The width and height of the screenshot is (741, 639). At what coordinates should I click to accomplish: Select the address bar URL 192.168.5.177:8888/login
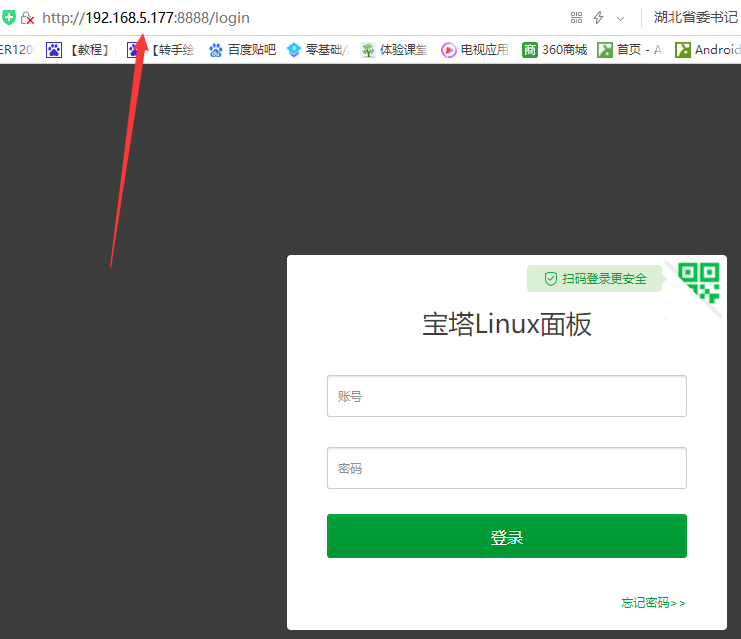[x=146, y=18]
